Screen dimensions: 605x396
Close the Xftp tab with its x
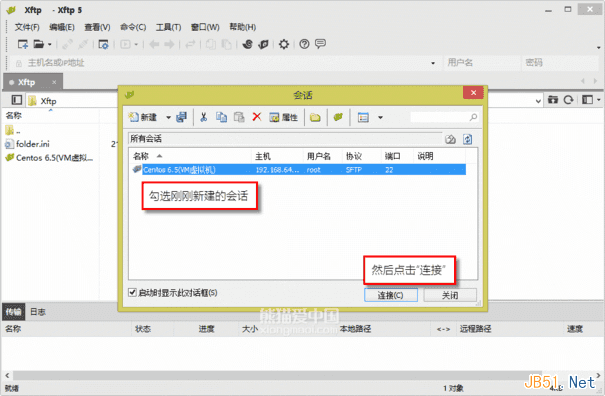click(x=54, y=82)
